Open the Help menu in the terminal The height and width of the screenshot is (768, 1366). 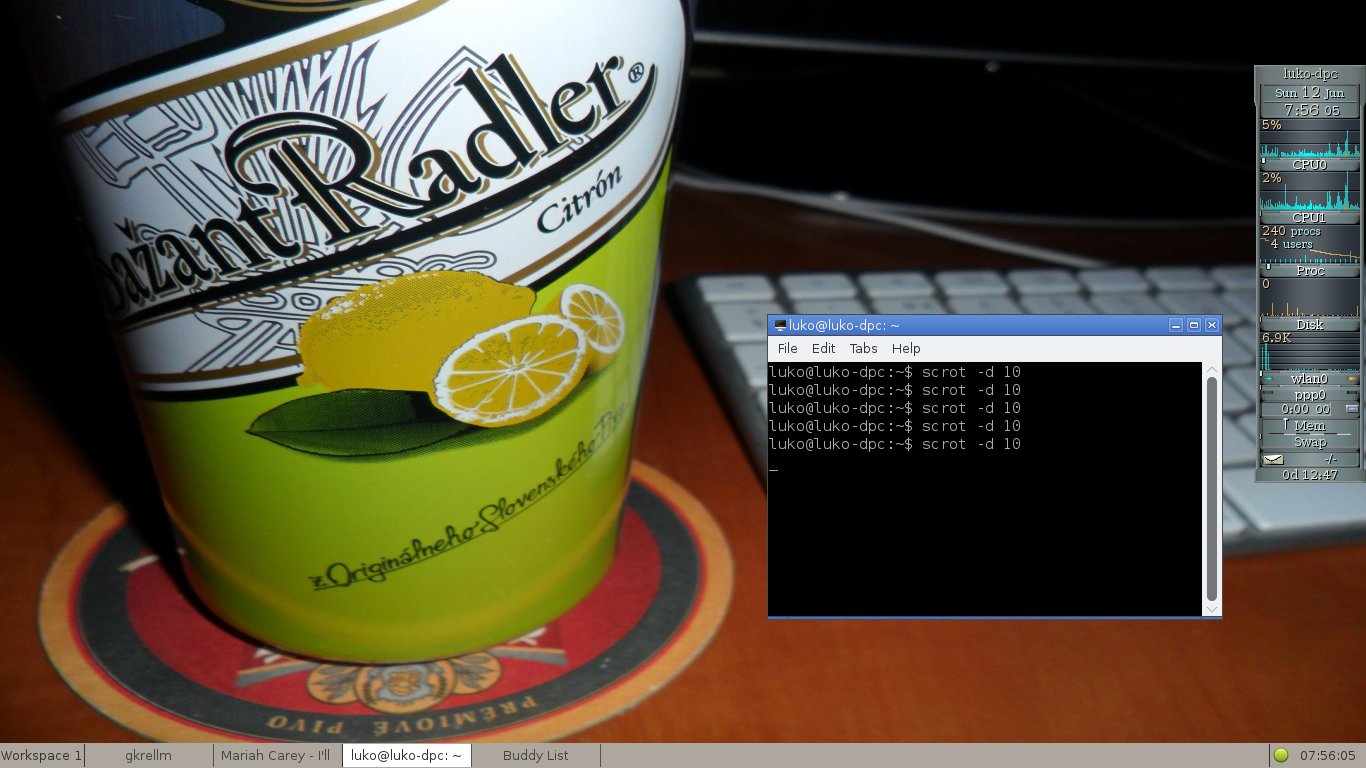click(x=906, y=348)
